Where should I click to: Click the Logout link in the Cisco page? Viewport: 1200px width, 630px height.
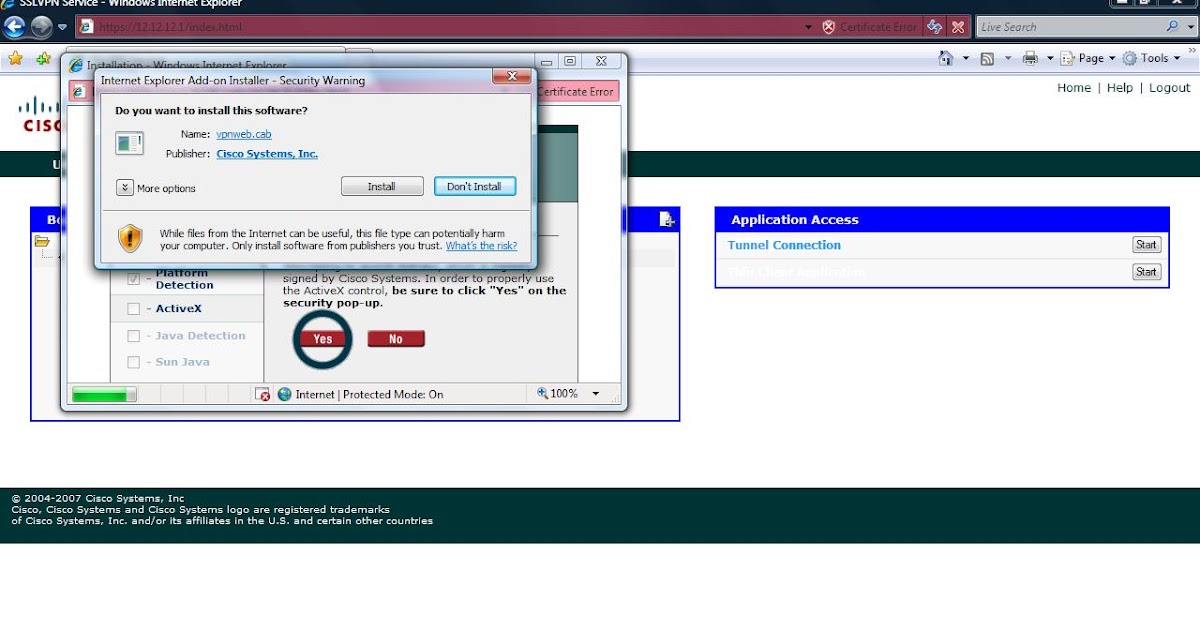point(1169,88)
